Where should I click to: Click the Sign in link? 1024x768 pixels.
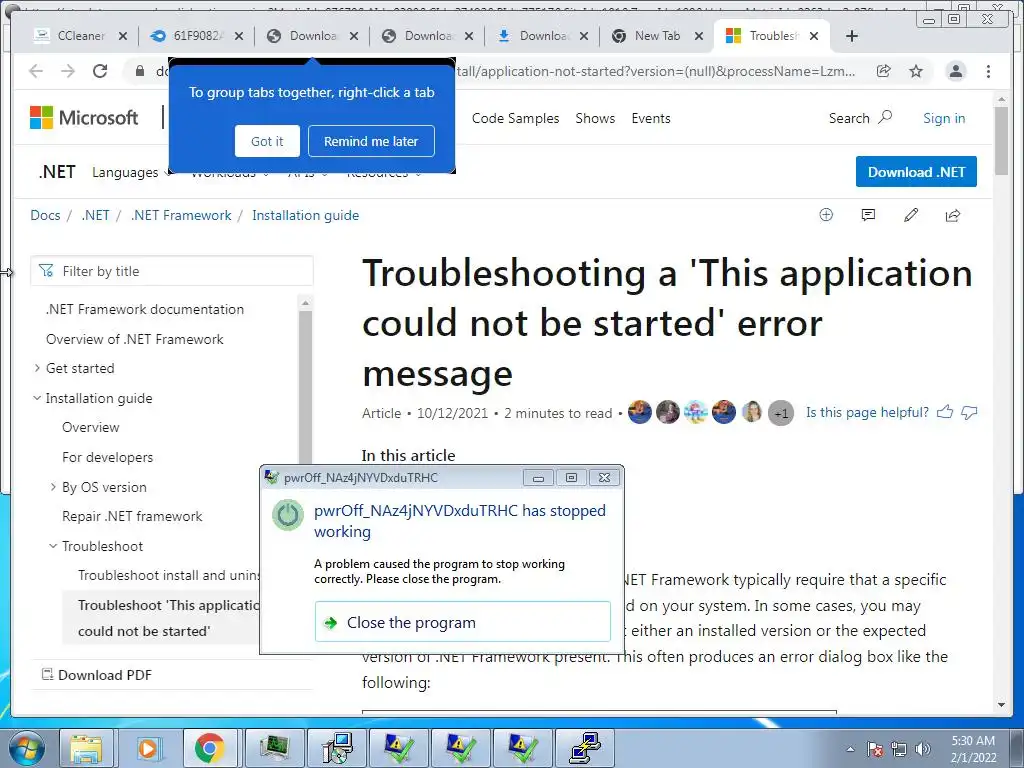pyautogui.click(x=944, y=118)
